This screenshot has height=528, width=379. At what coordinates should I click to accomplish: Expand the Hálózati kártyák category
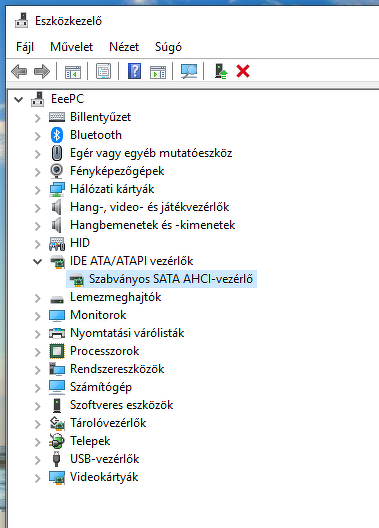click(x=37, y=190)
